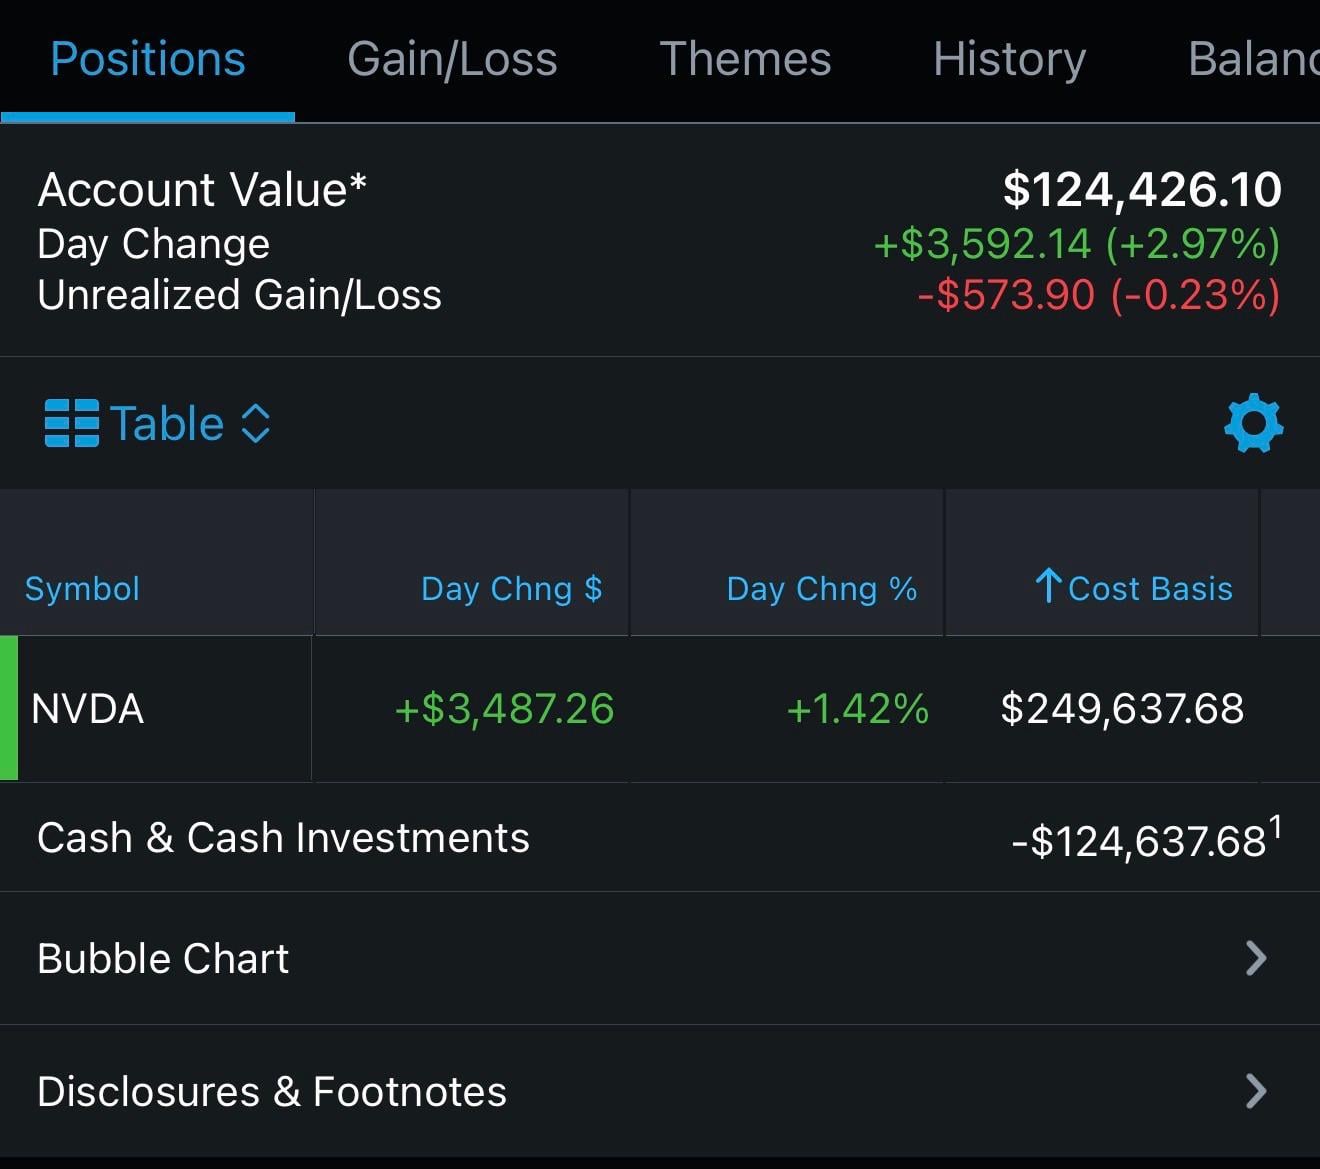The width and height of the screenshot is (1320, 1169).
Task: Switch to the Gain/Loss tab
Action: click(x=452, y=59)
